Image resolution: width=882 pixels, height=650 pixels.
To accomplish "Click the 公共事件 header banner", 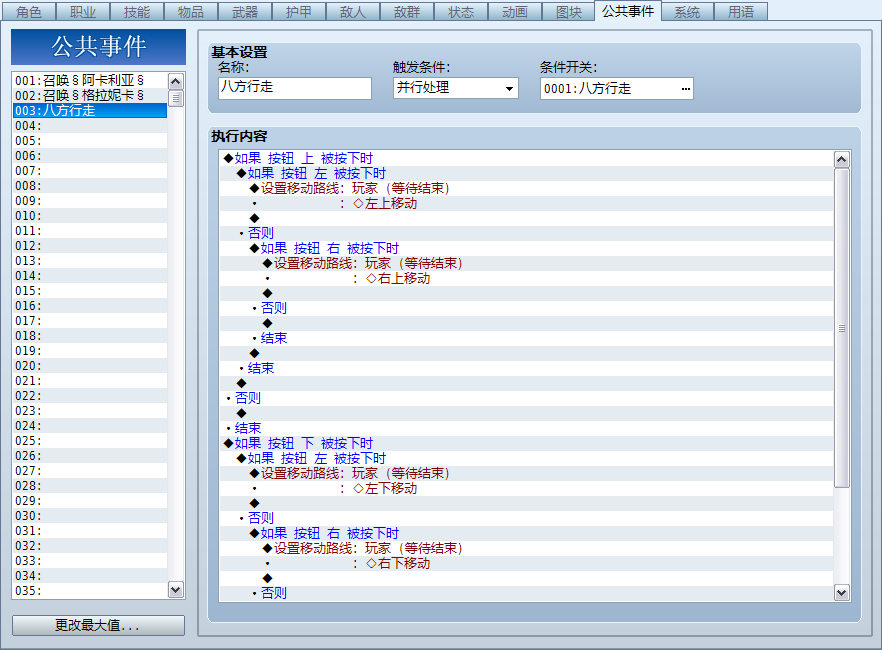I will 98,47.
